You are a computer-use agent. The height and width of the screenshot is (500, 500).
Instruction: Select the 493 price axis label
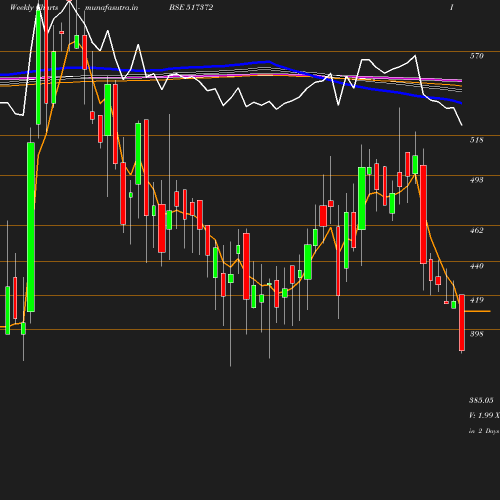coord(476,180)
